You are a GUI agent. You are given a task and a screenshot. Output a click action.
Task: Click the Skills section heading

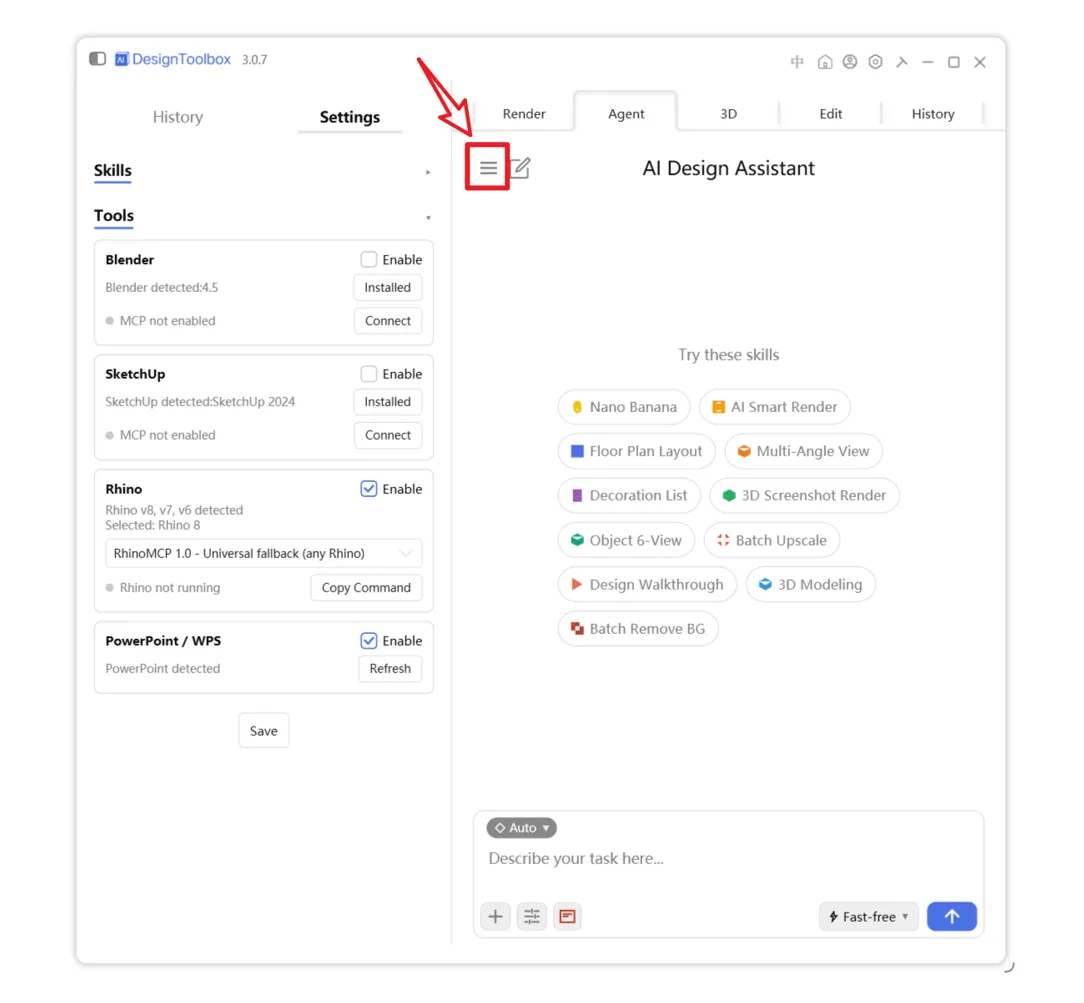[113, 171]
